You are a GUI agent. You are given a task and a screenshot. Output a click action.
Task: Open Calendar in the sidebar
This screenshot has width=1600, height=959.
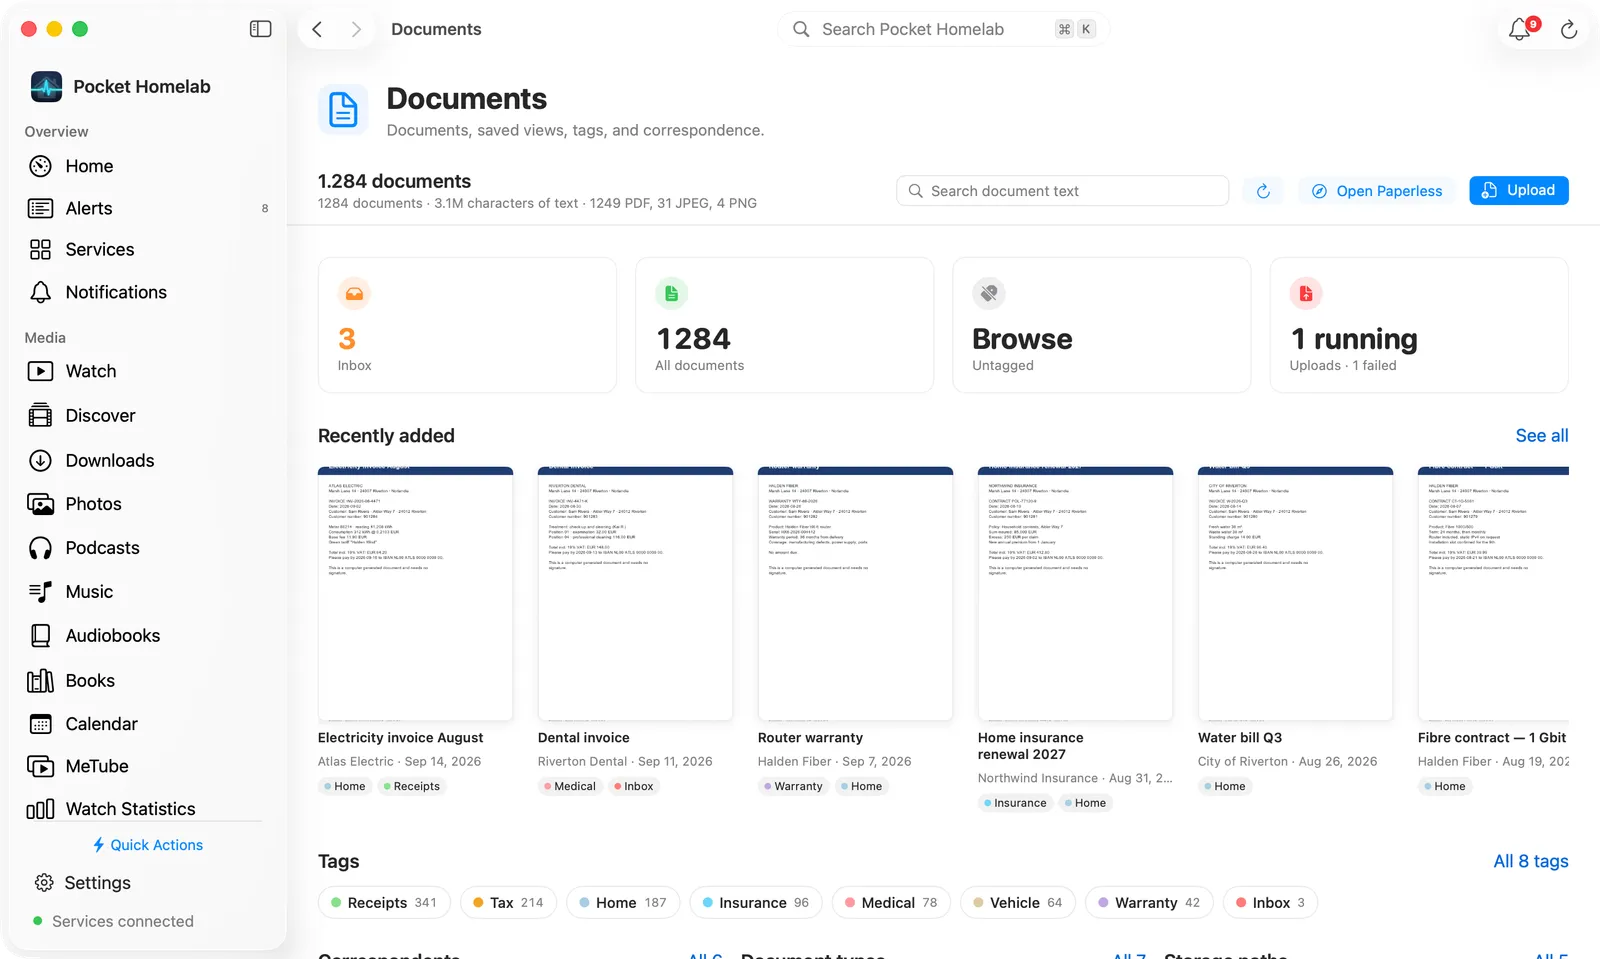(148, 724)
